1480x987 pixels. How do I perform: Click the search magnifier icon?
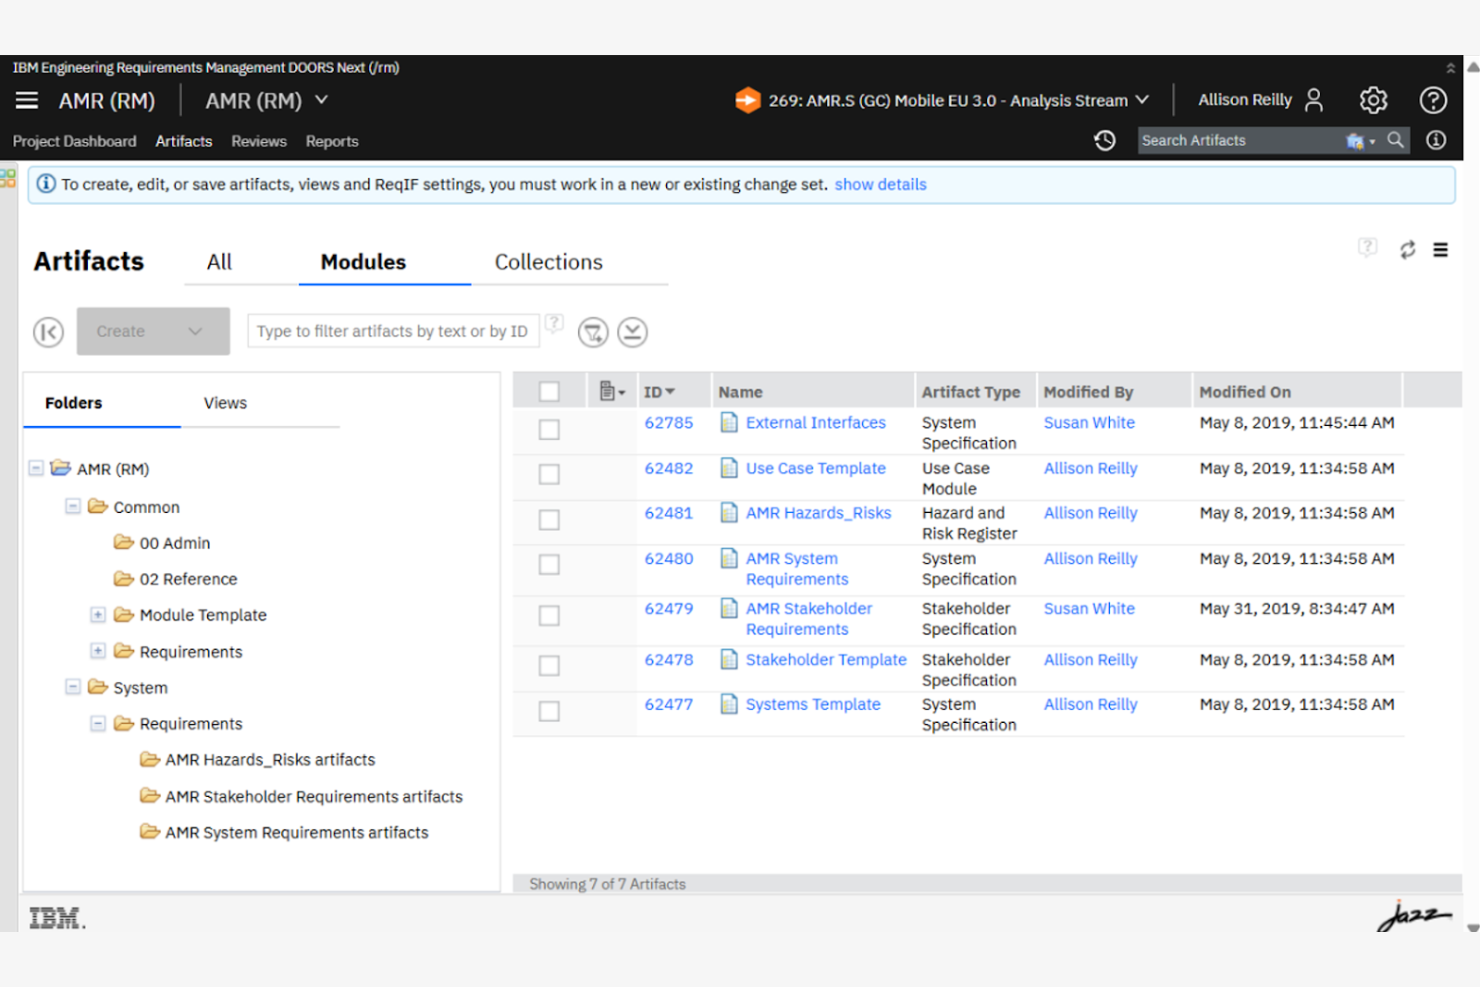coord(1395,140)
